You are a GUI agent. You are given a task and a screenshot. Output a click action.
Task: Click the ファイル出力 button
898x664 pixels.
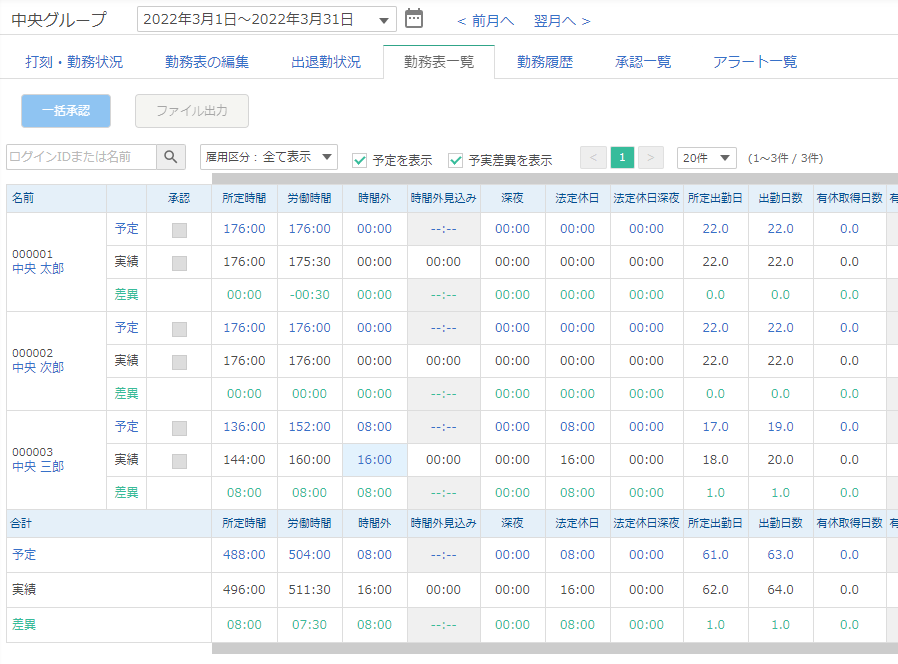191,111
